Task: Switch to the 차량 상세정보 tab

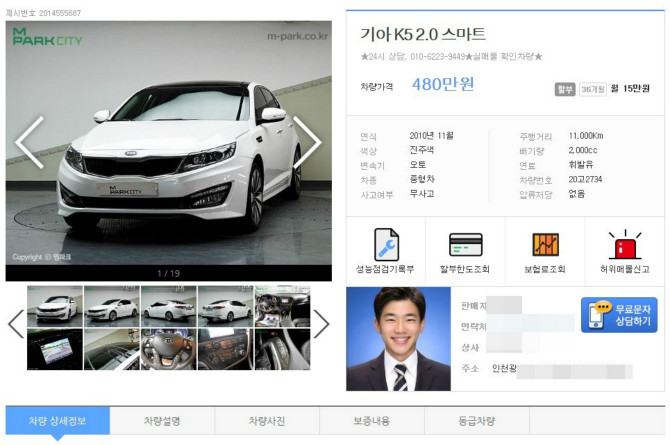Action: 56,420
